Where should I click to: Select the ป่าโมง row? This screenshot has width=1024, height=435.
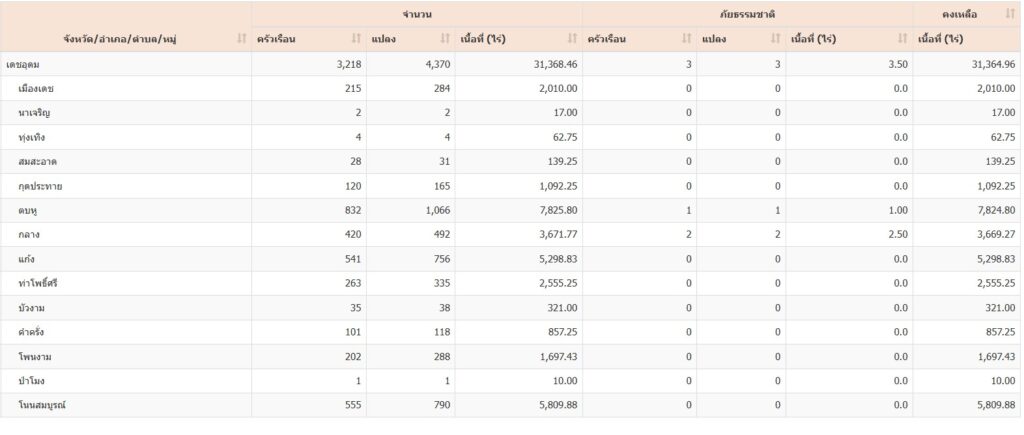[x=30, y=381]
